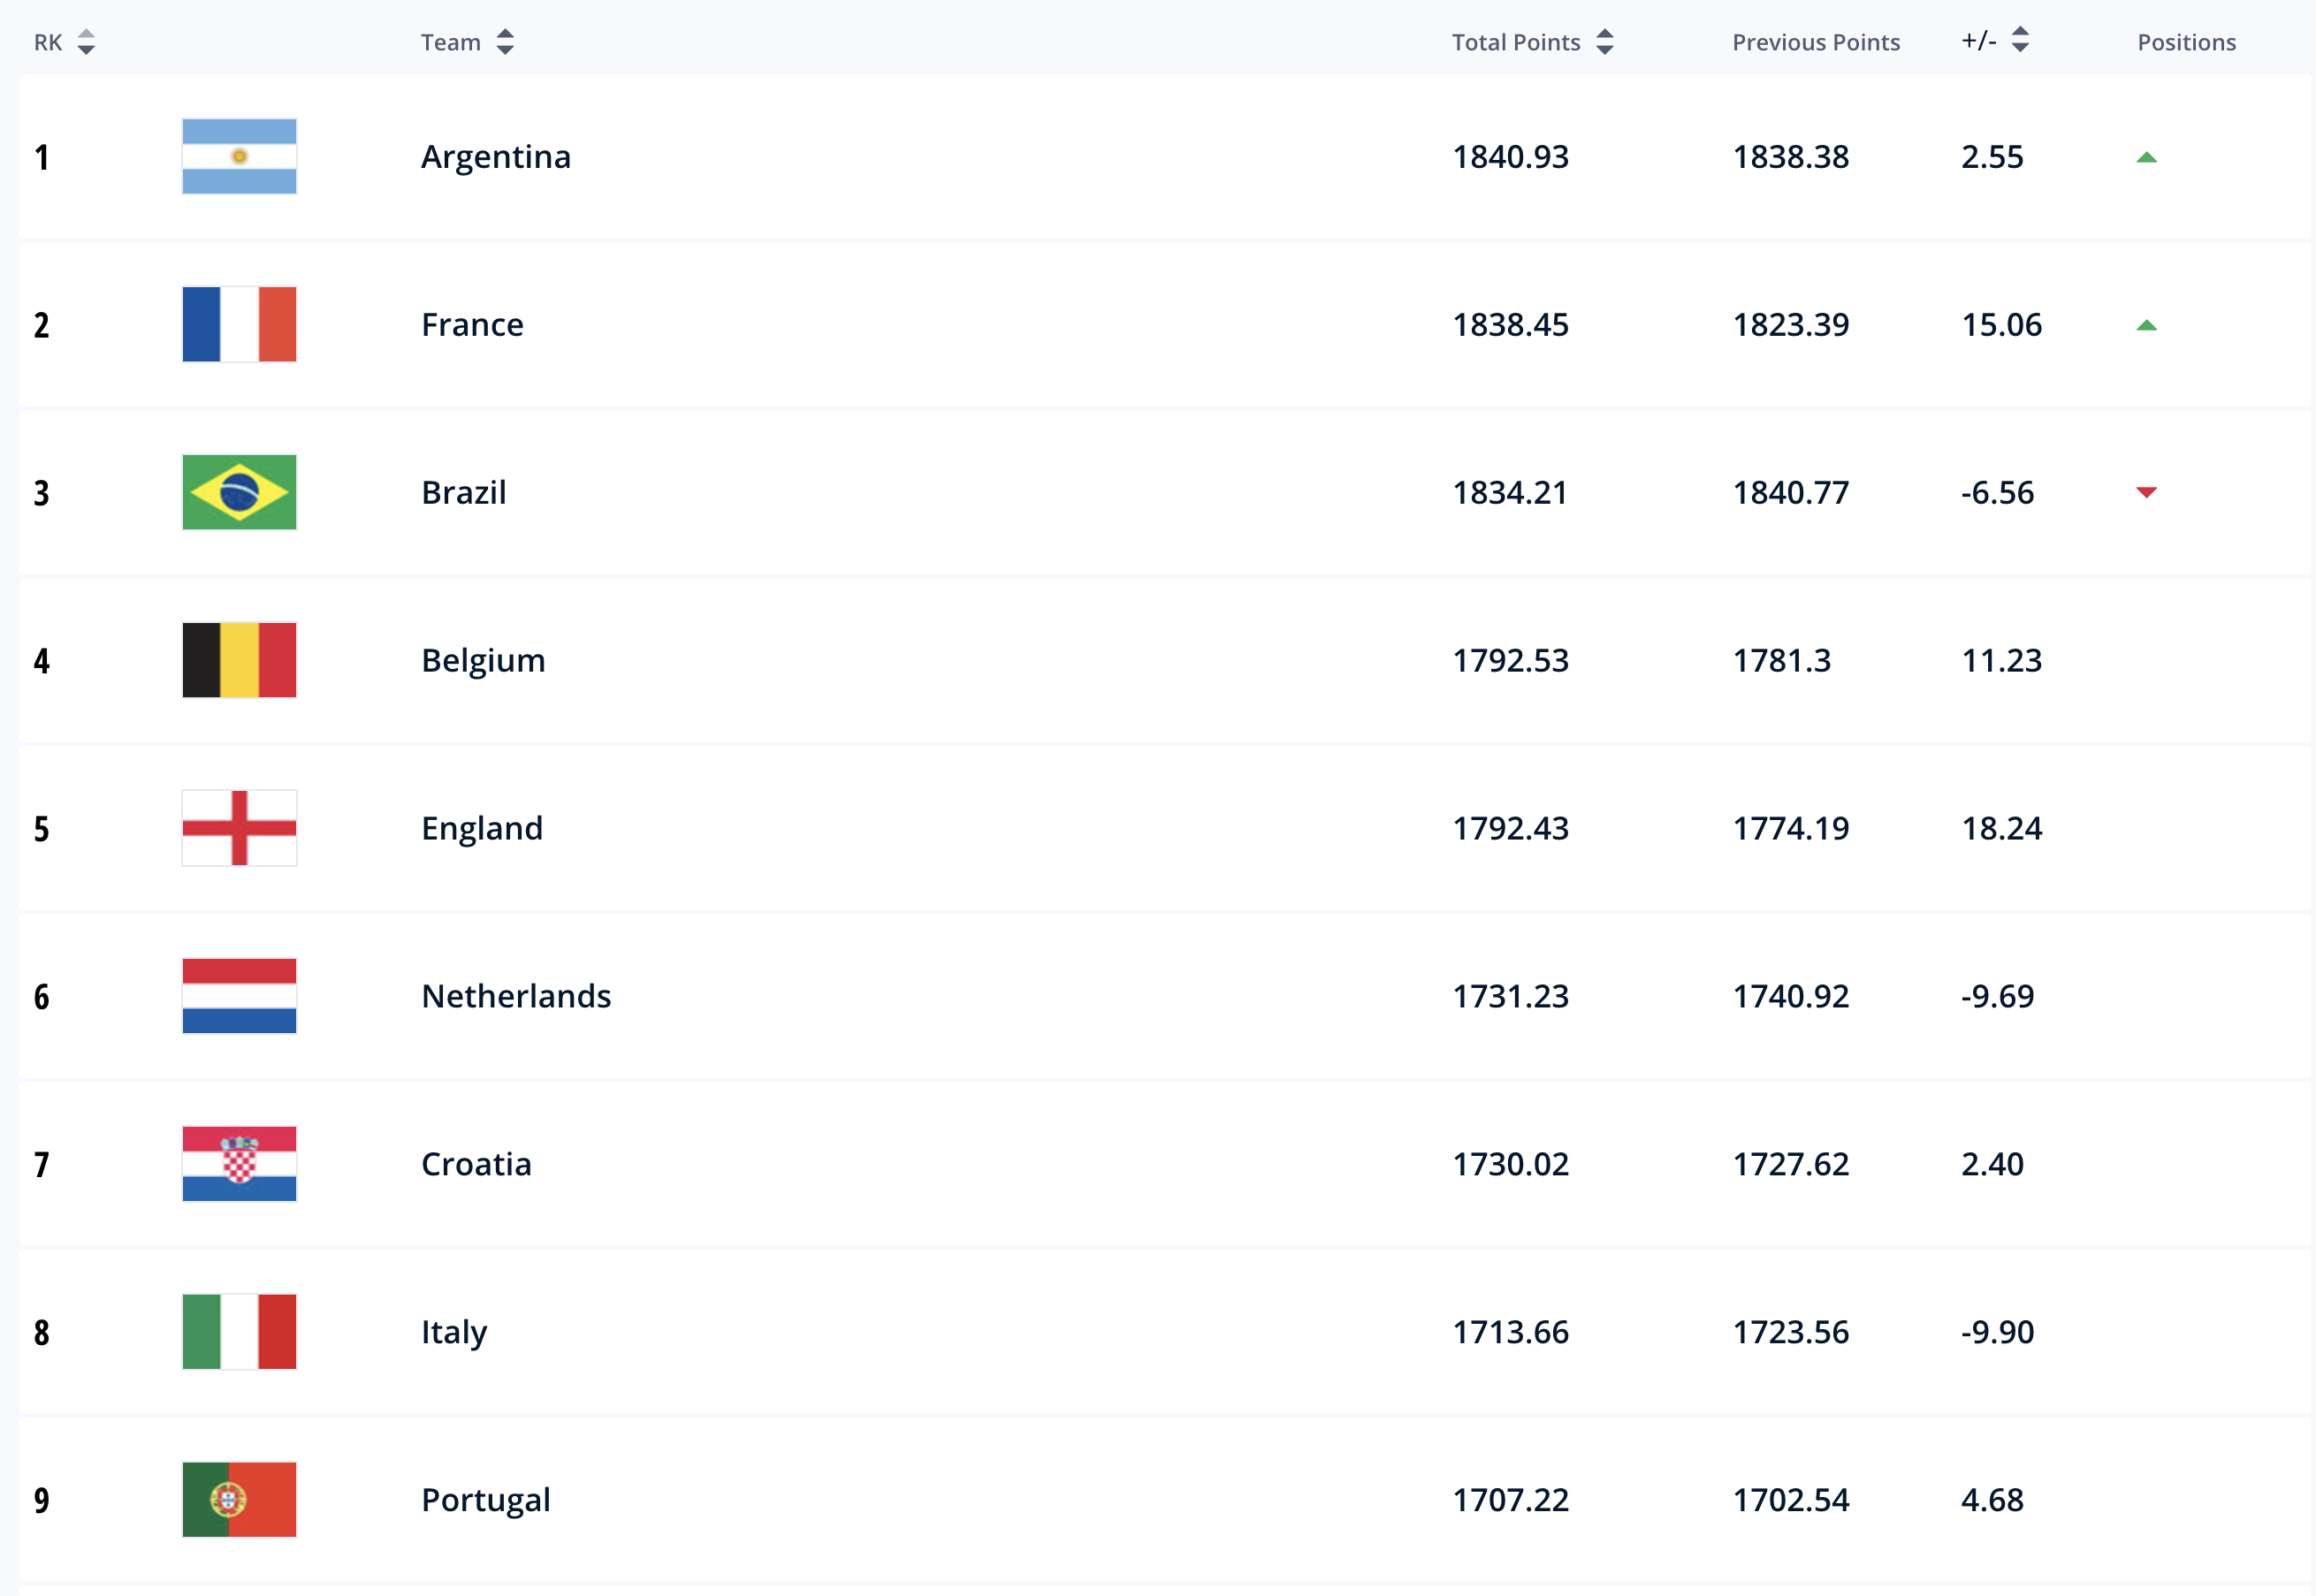Click France's green up position arrow
2316x1596 pixels.
pos(2146,325)
